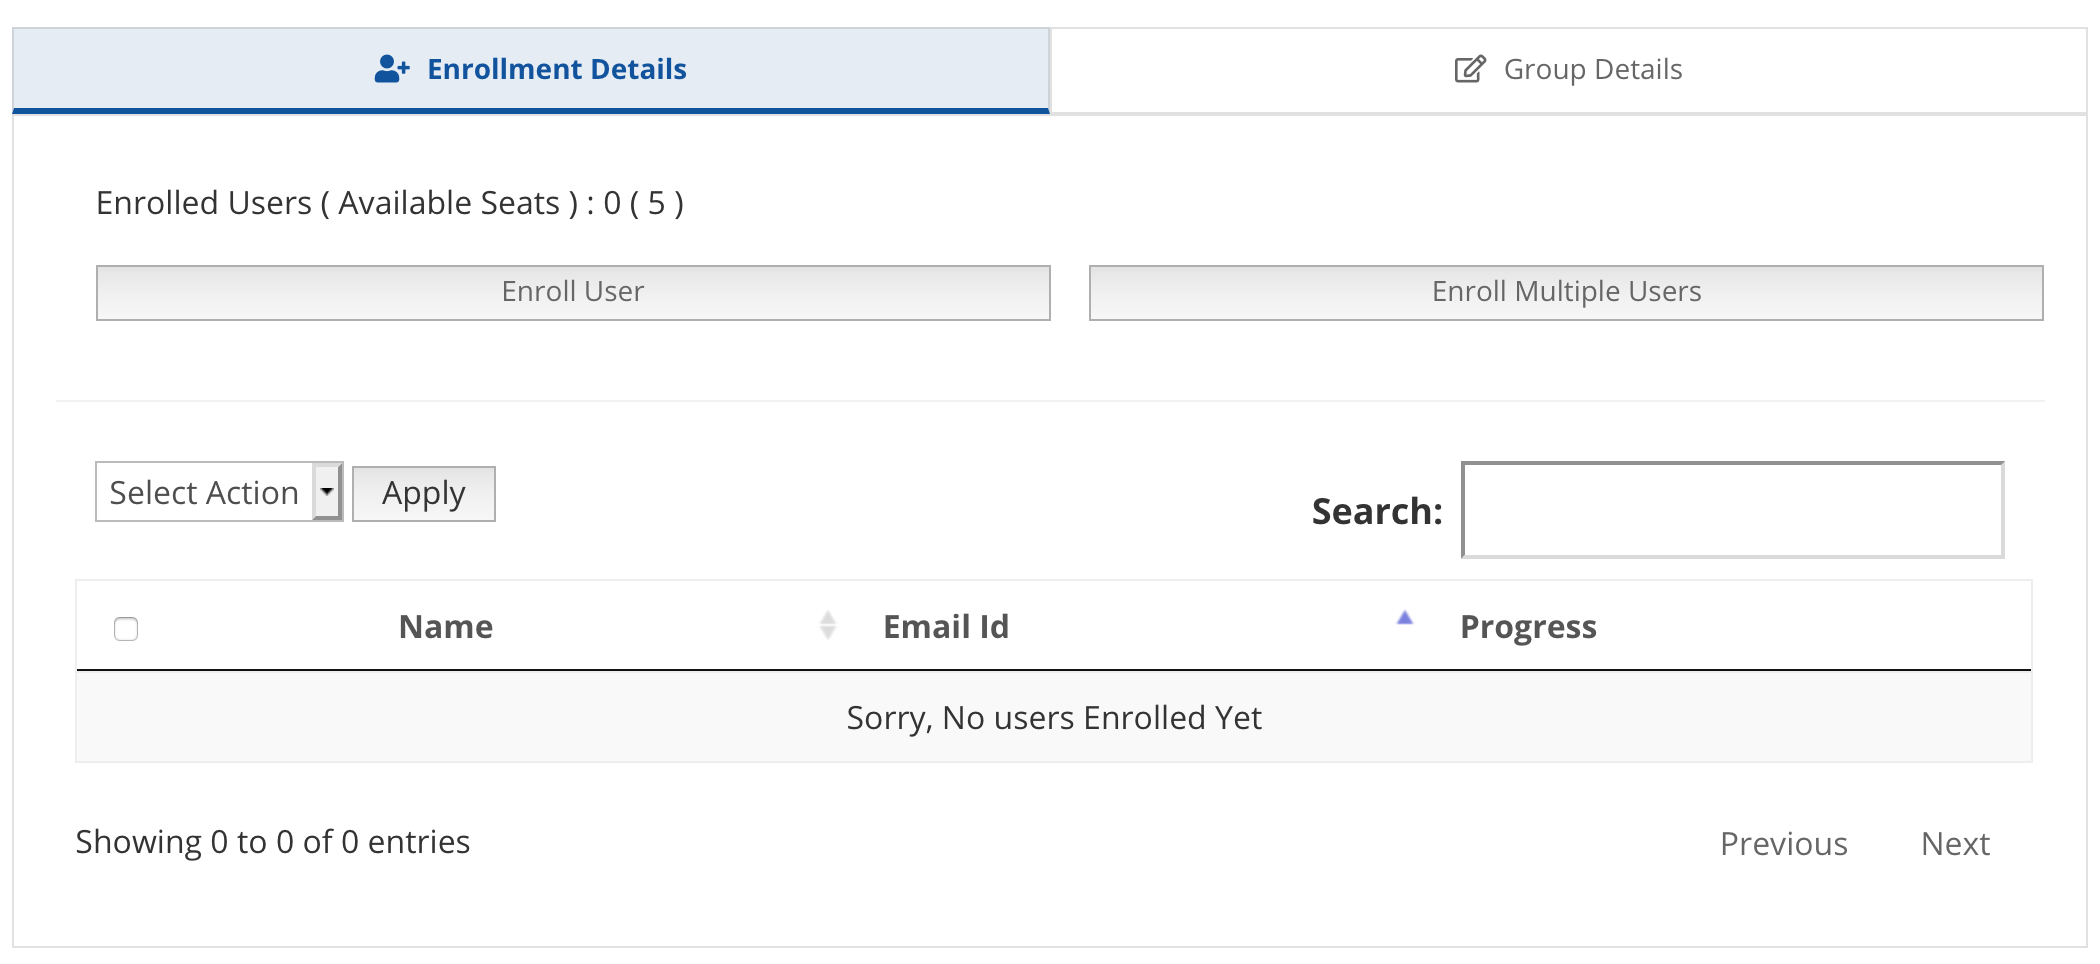Toggle the select-all users checkbox
Viewport: 2100px width, 964px height.
(x=126, y=628)
